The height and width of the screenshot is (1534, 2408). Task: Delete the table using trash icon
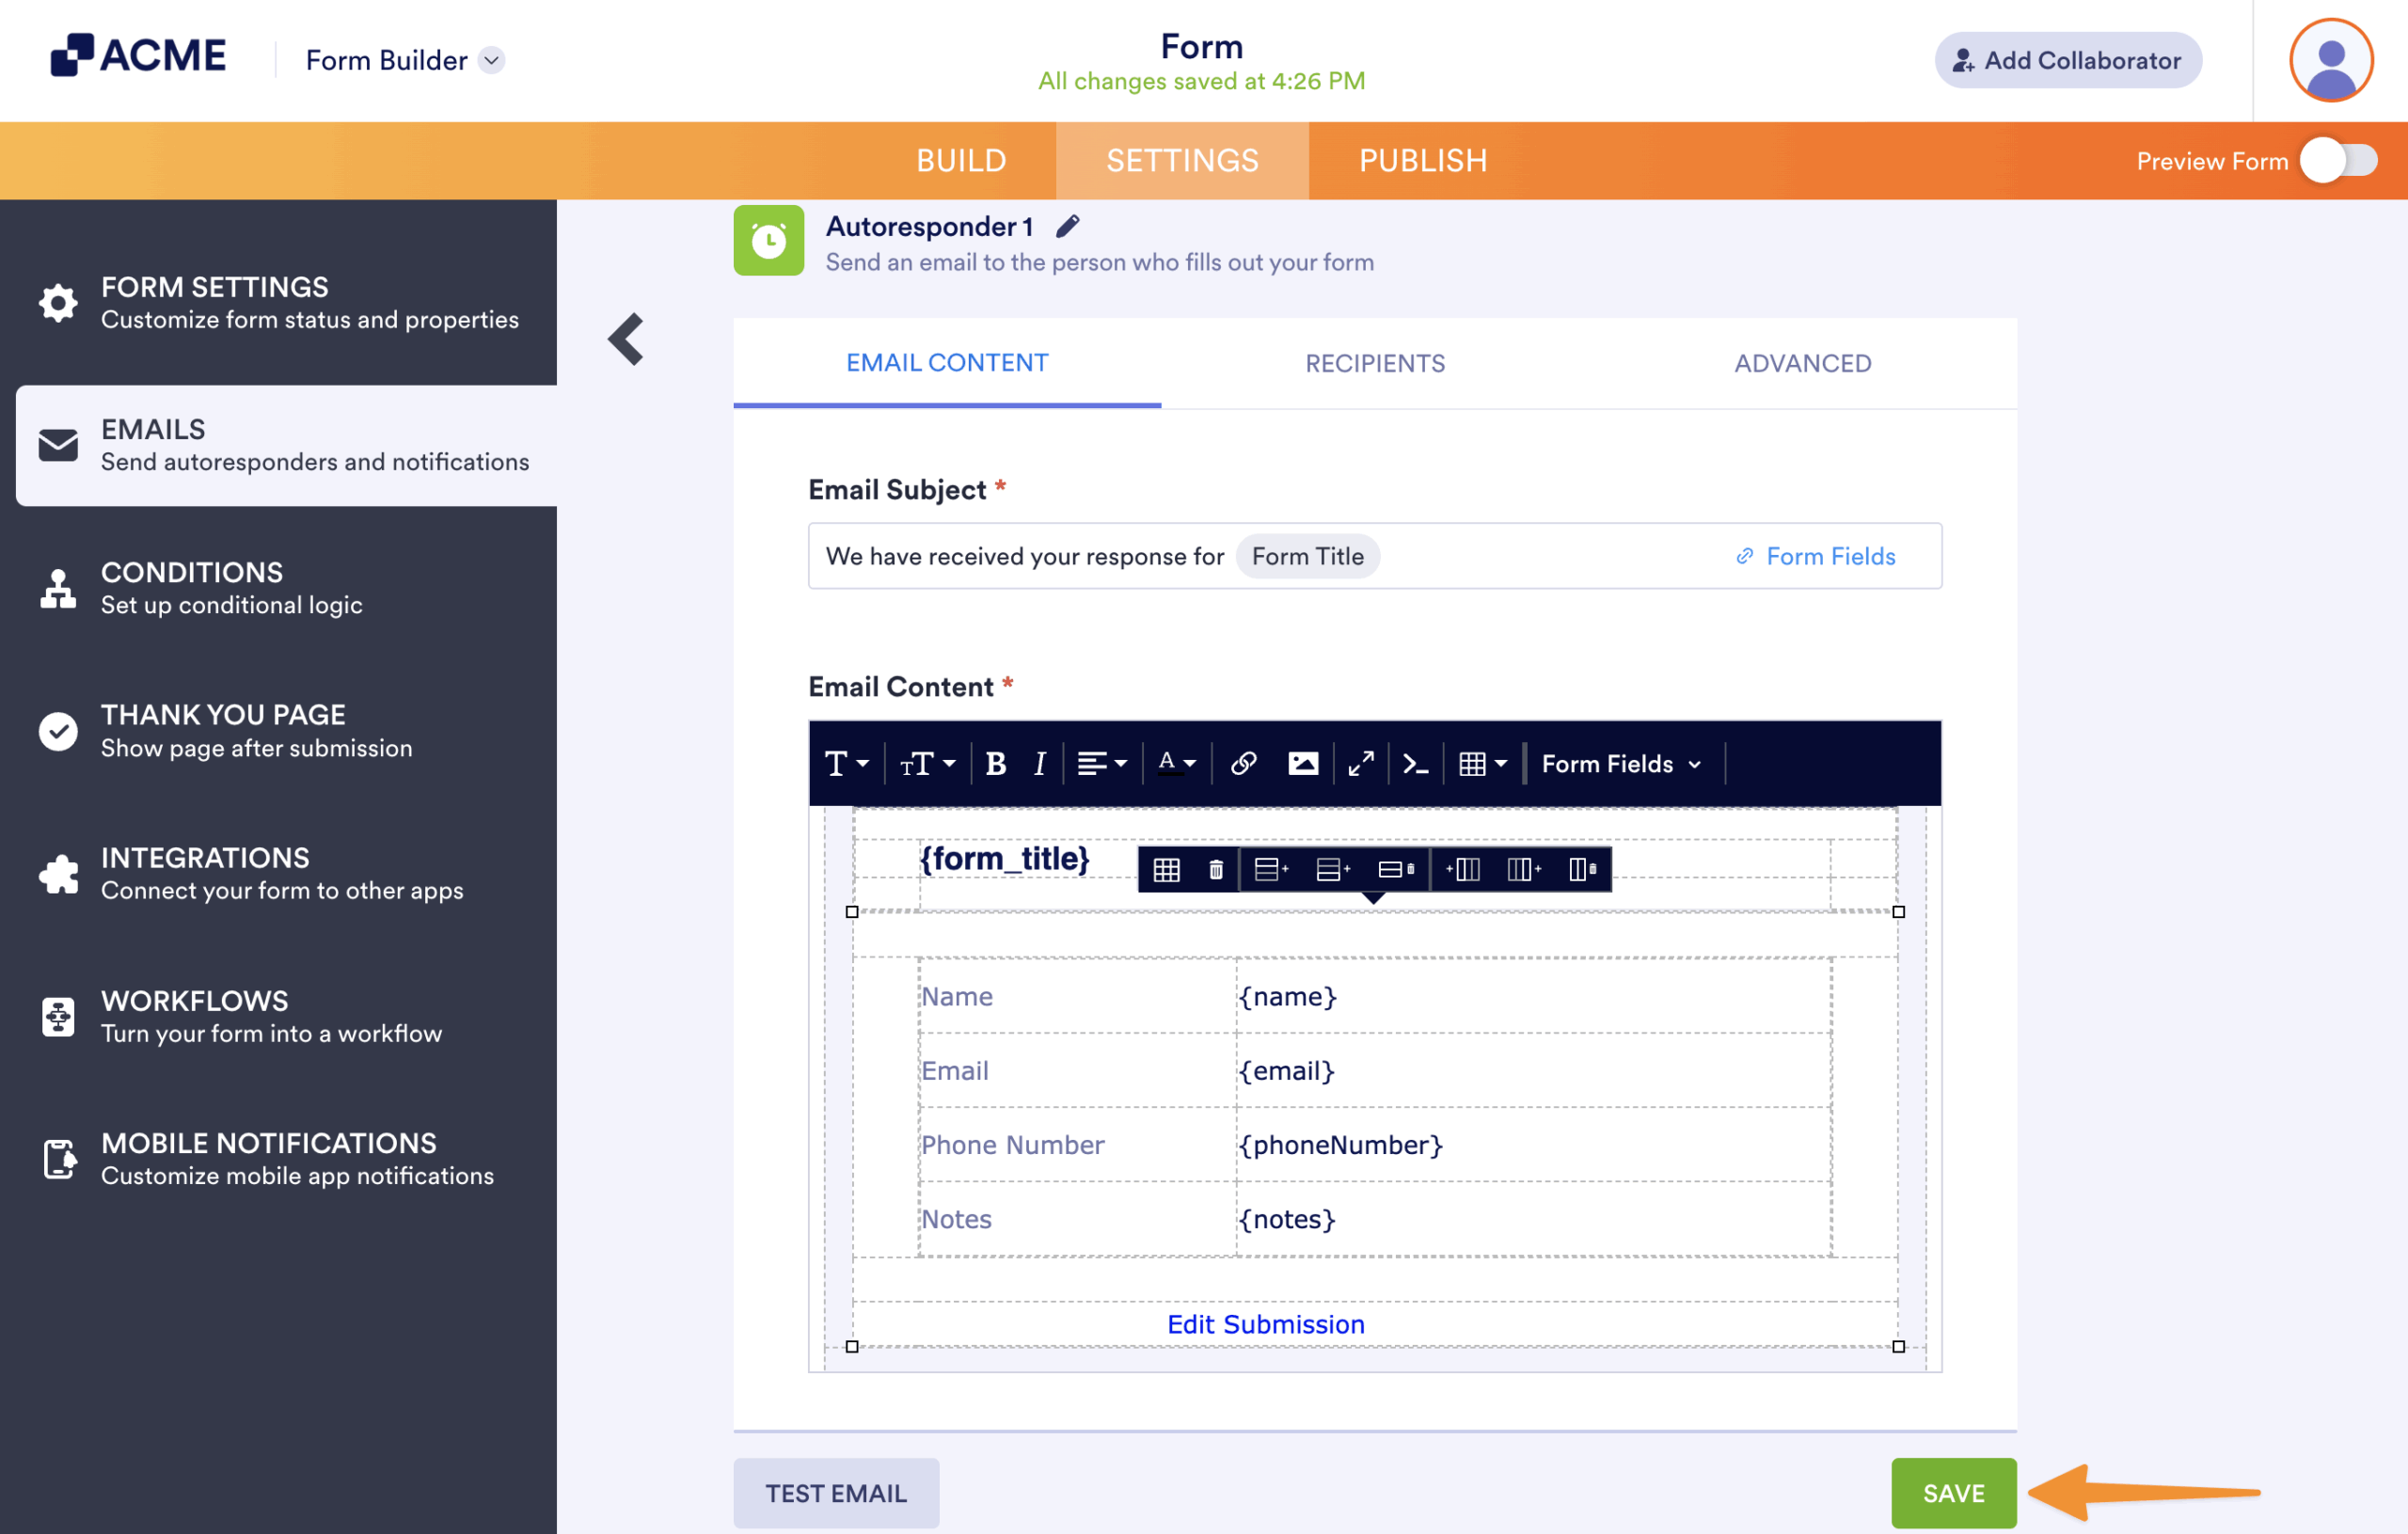(1215, 870)
